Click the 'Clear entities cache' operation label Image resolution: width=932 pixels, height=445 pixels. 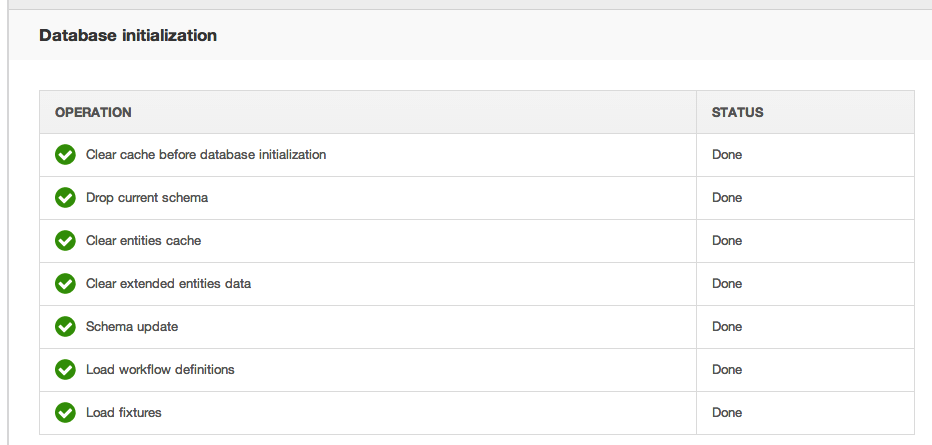(x=143, y=241)
